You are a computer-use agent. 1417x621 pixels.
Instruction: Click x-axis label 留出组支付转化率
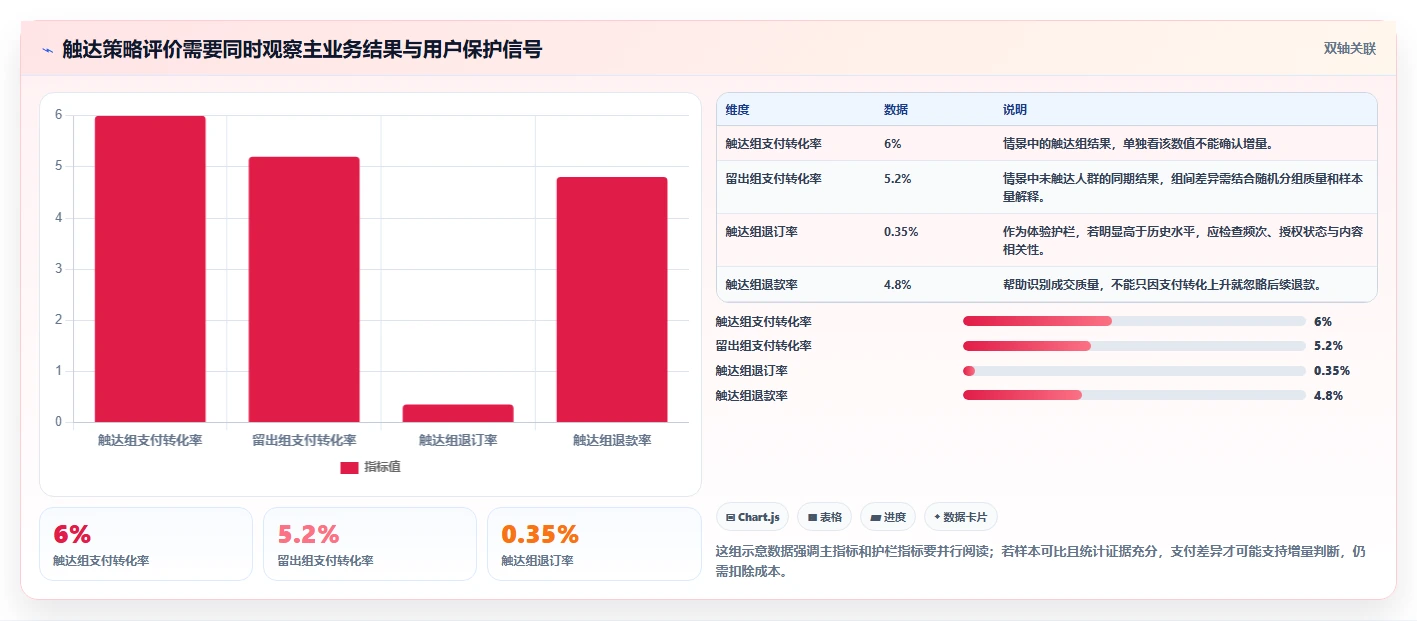point(304,440)
